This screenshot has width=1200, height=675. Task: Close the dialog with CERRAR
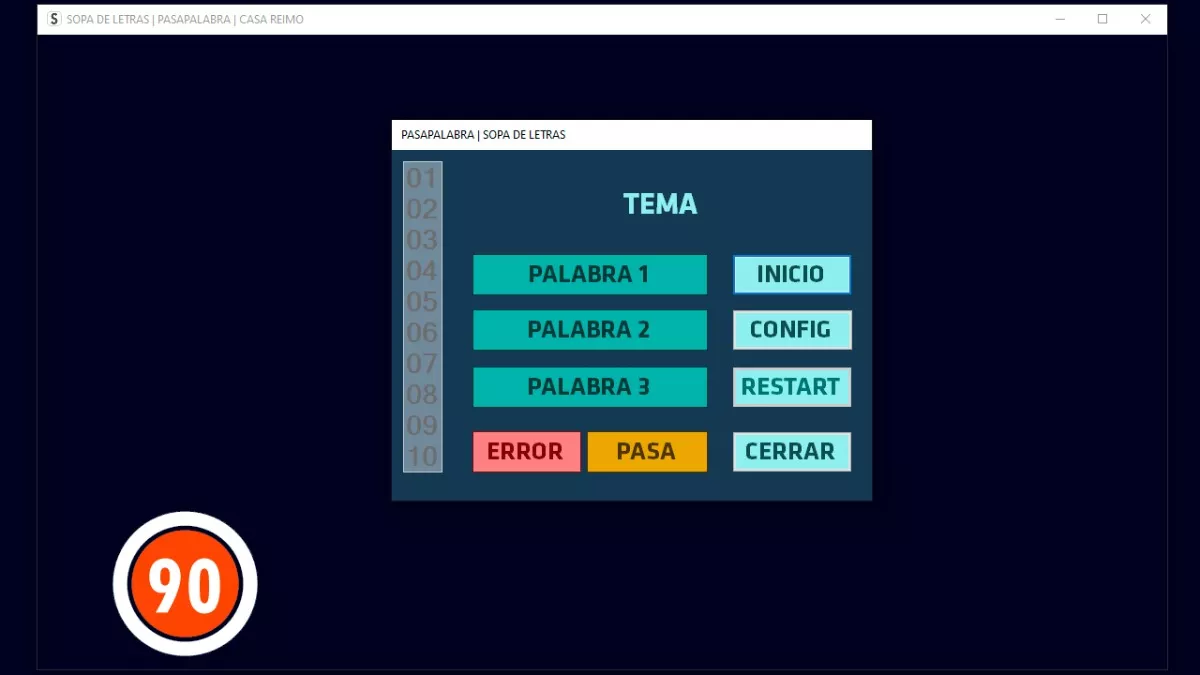(x=791, y=452)
